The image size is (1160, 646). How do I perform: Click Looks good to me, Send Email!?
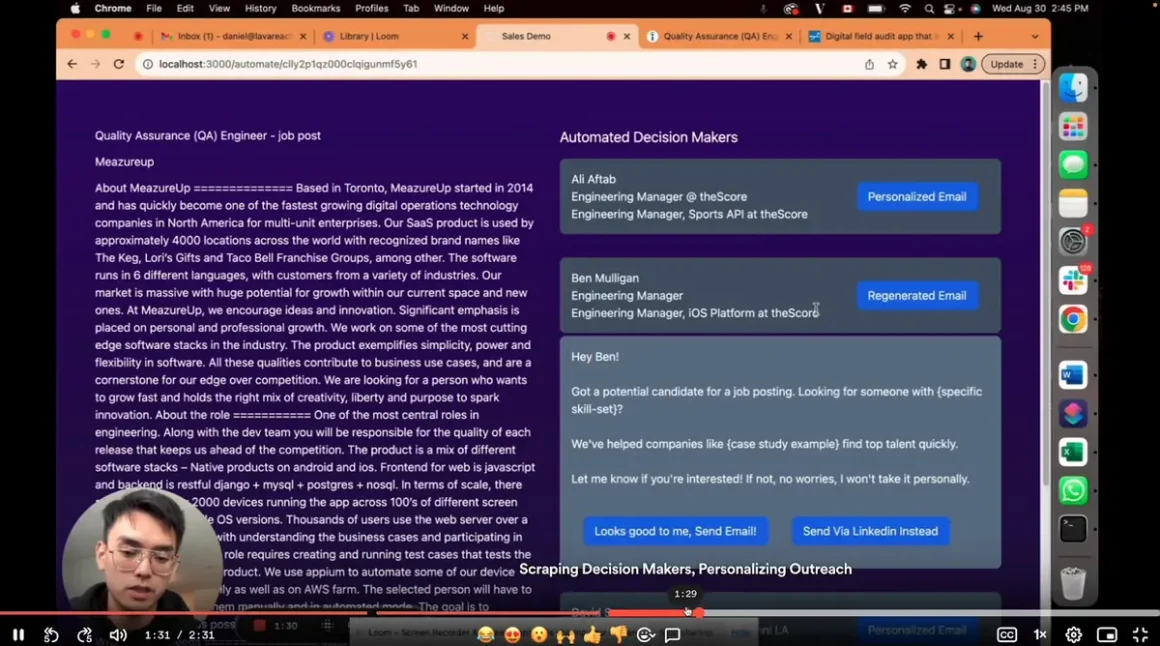(675, 531)
